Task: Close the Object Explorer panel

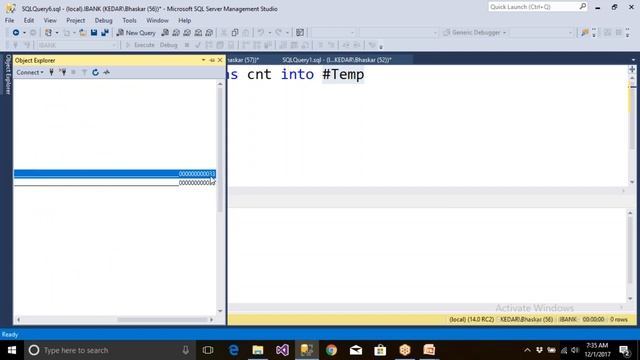Action: click(220, 60)
